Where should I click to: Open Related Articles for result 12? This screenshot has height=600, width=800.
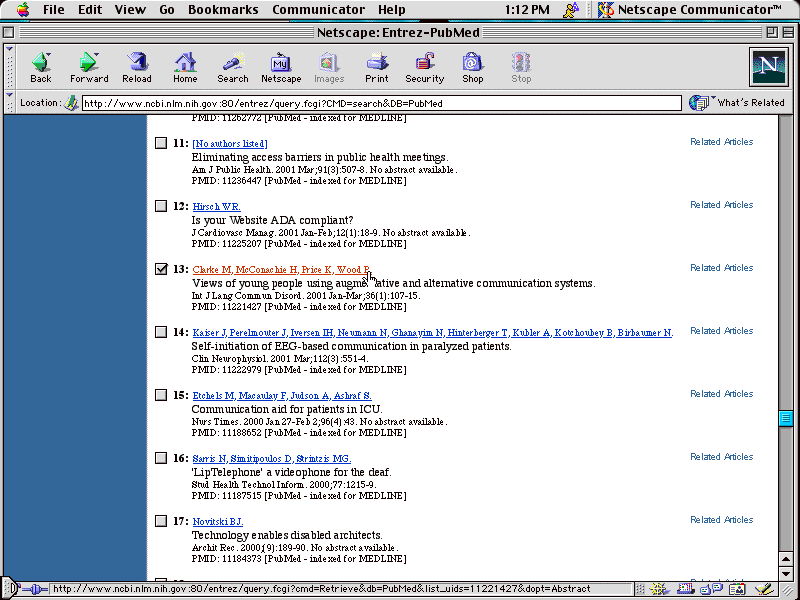(x=721, y=205)
